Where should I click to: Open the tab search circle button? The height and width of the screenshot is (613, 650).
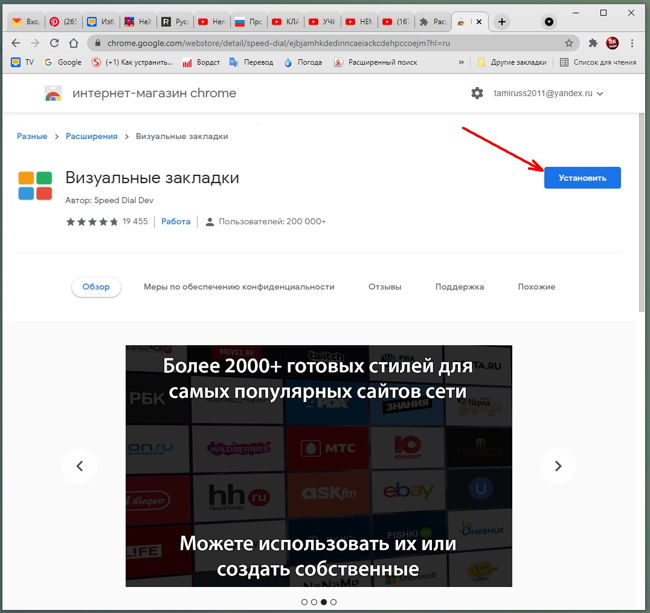[x=549, y=22]
